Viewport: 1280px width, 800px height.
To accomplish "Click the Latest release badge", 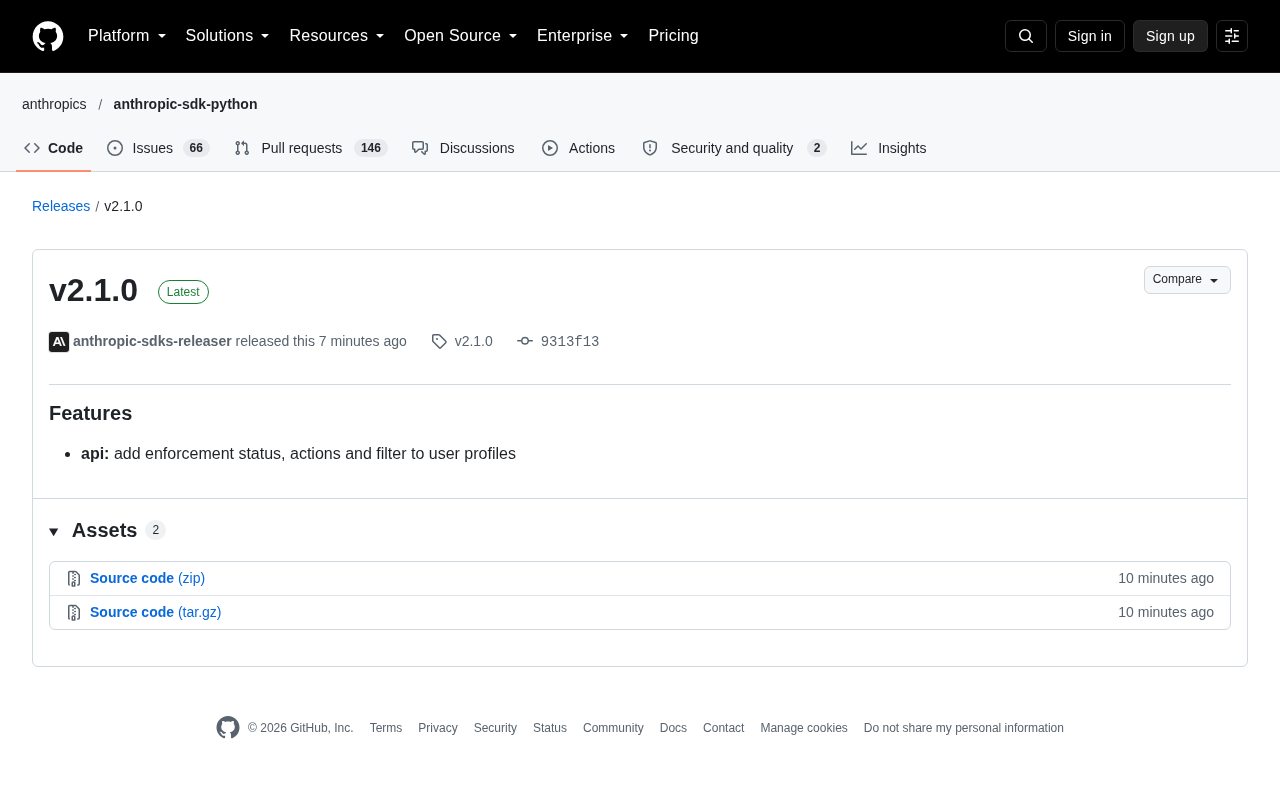I will pyautogui.click(x=183, y=292).
